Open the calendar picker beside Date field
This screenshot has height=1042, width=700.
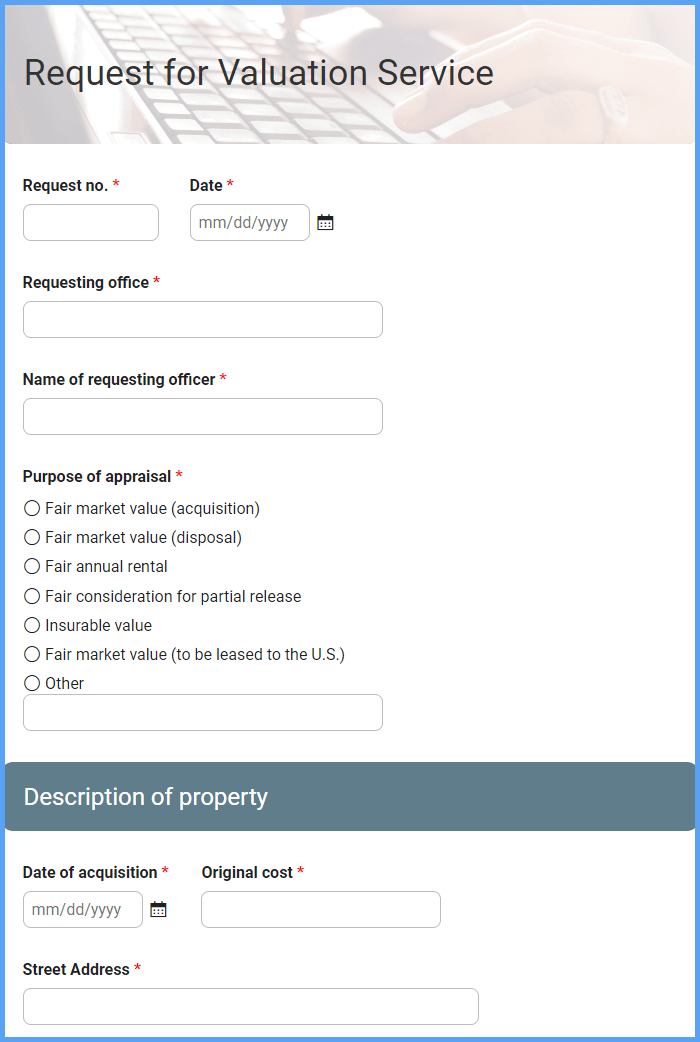click(x=325, y=223)
